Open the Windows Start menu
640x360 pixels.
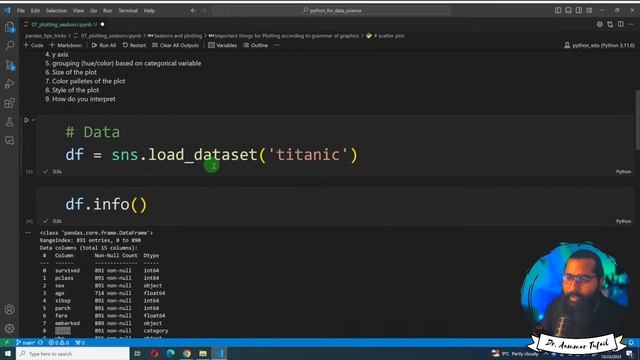[x=8, y=353]
